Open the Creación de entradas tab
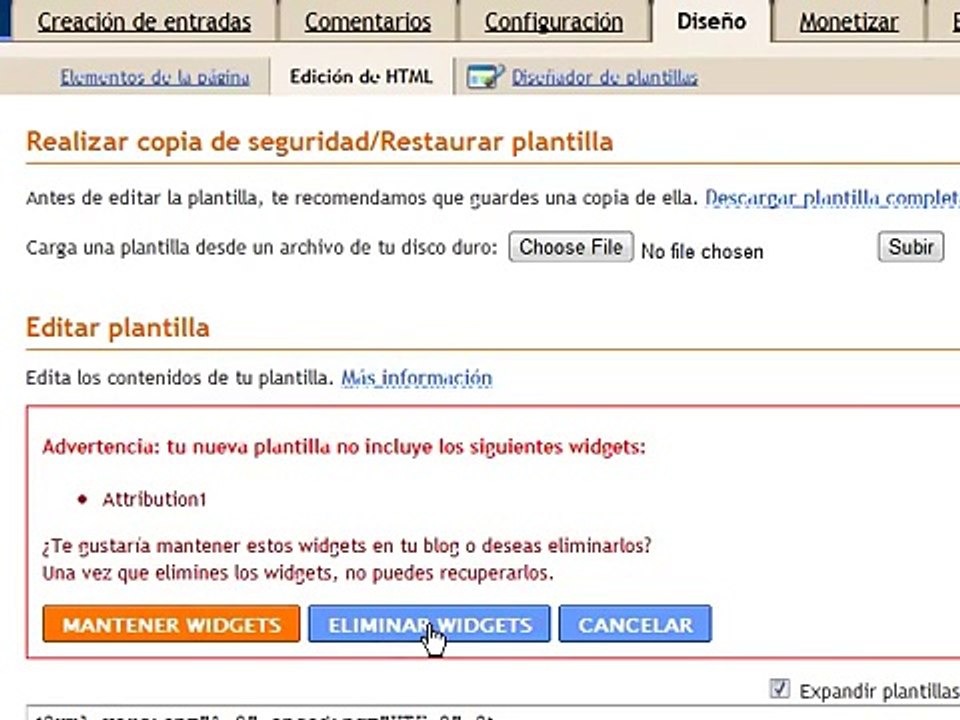This screenshot has height=720, width=960. coord(144,22)
